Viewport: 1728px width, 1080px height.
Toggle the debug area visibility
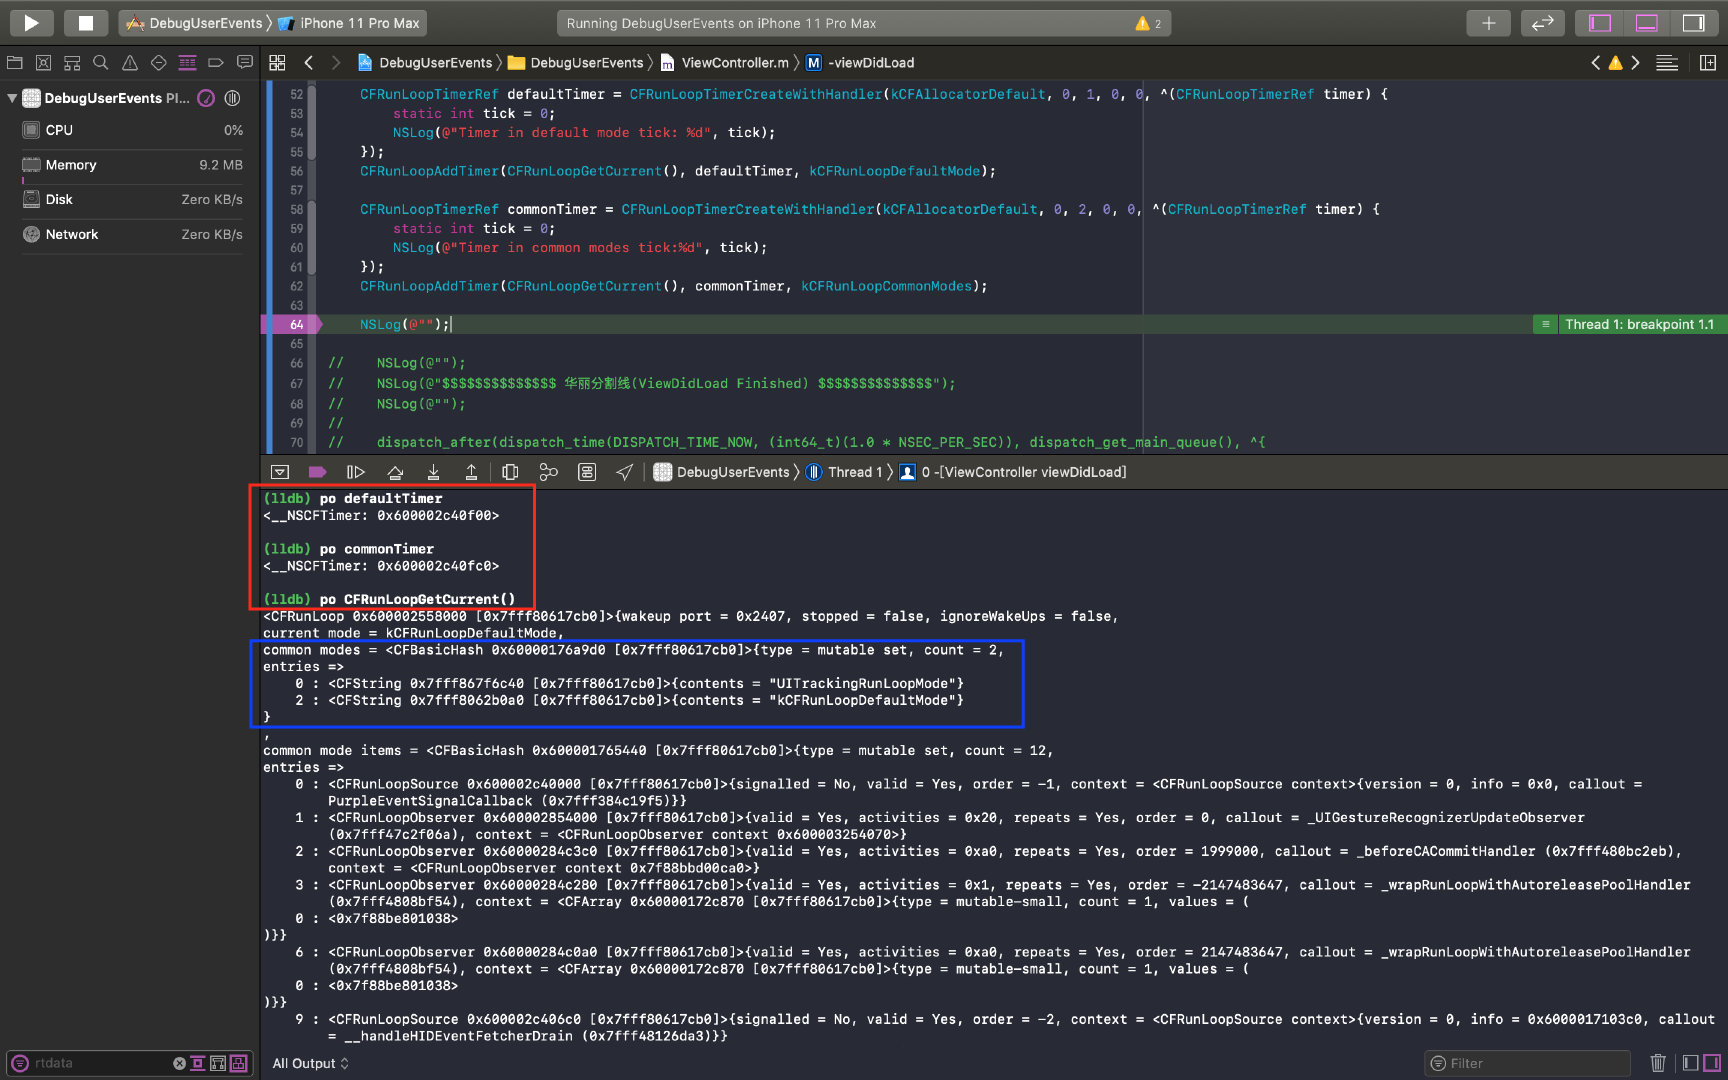click(1647, 22)
